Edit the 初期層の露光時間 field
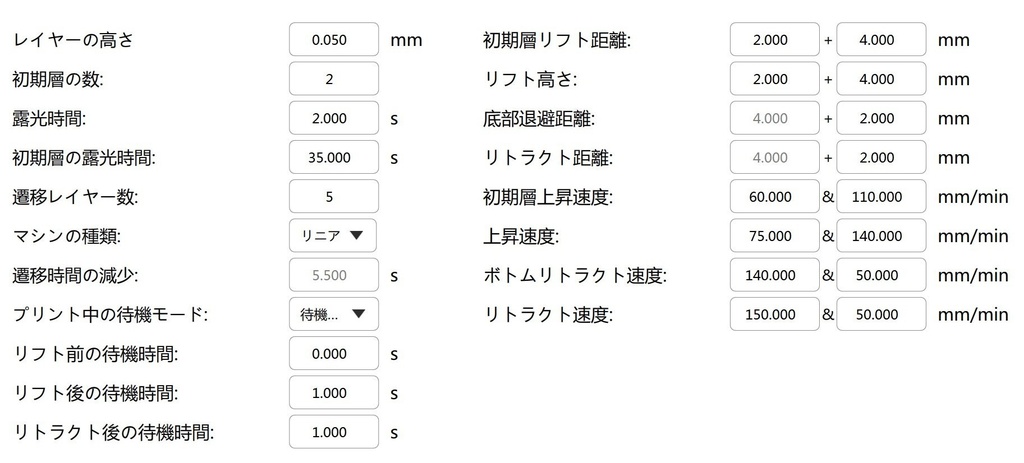This screenshot has width=1024, height=463. [333, 157]
